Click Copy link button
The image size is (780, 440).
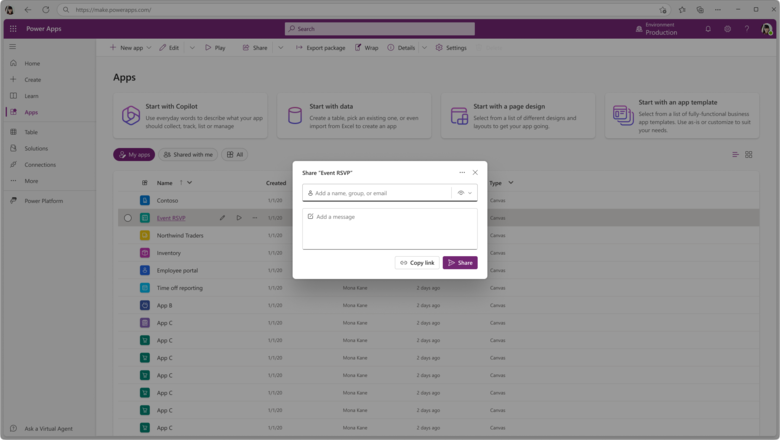(x=417, y=263)
